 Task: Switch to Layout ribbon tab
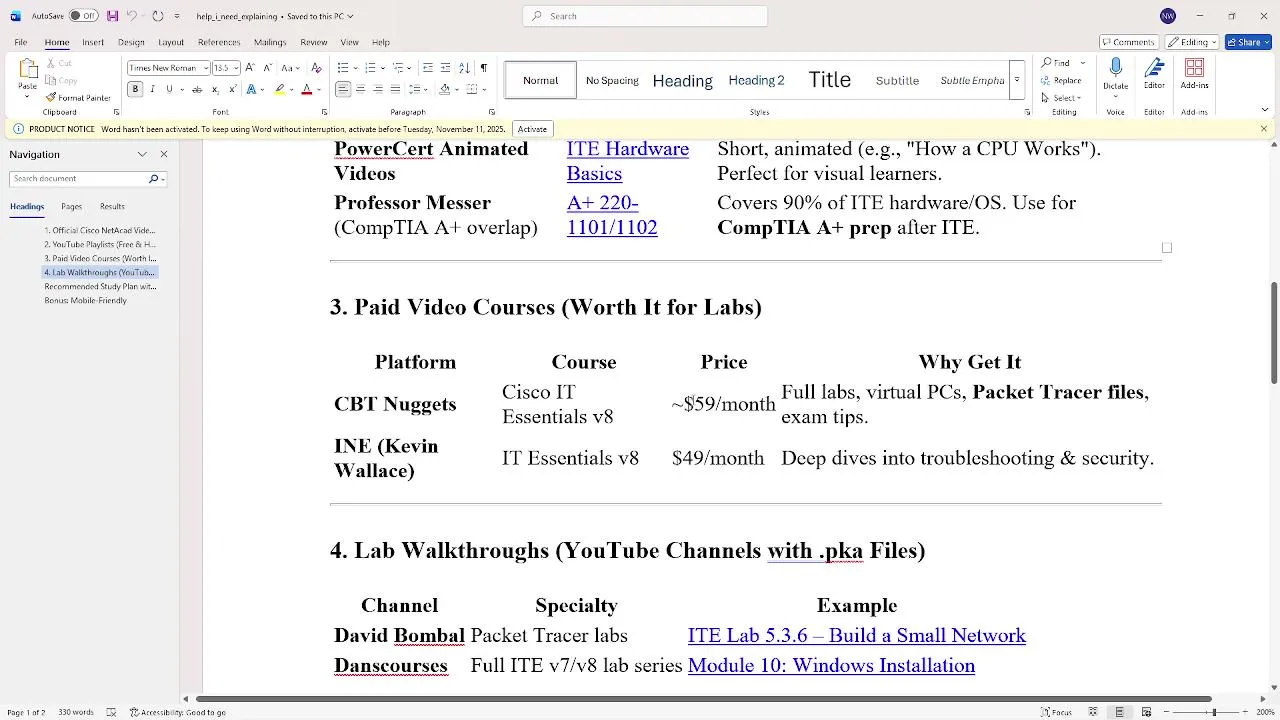point(171,42)
